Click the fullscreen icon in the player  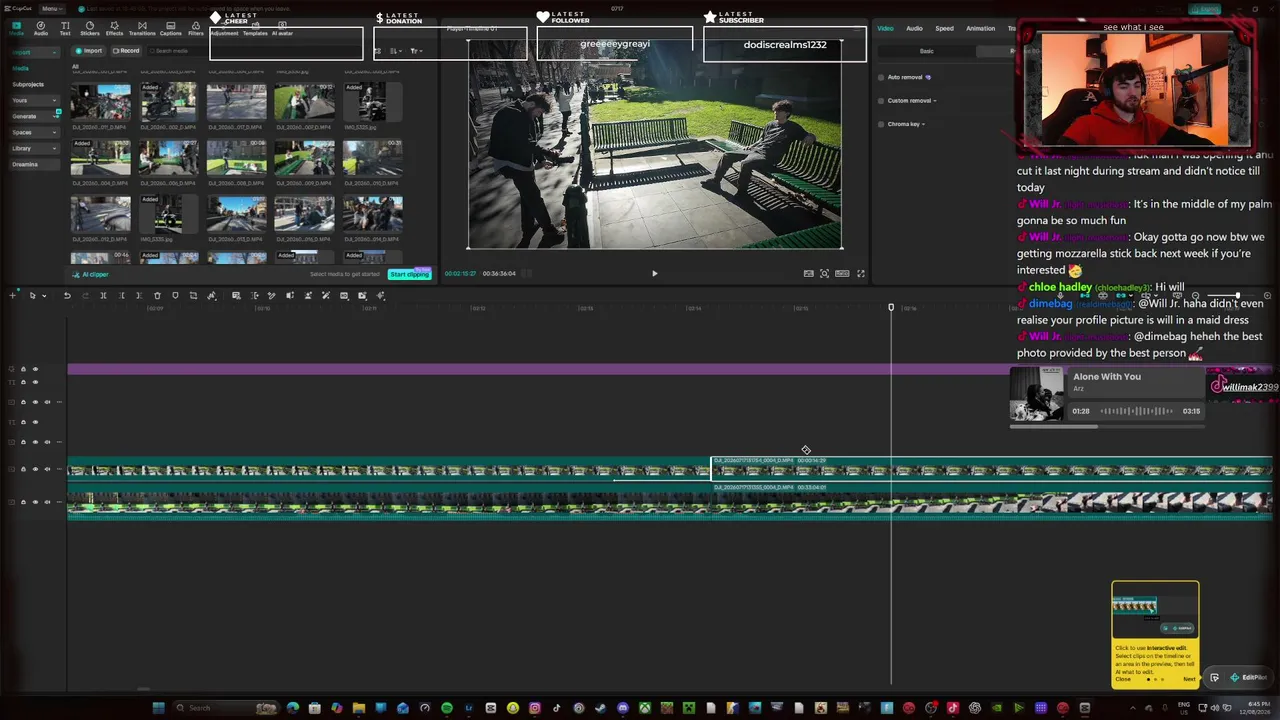[860, 273]
